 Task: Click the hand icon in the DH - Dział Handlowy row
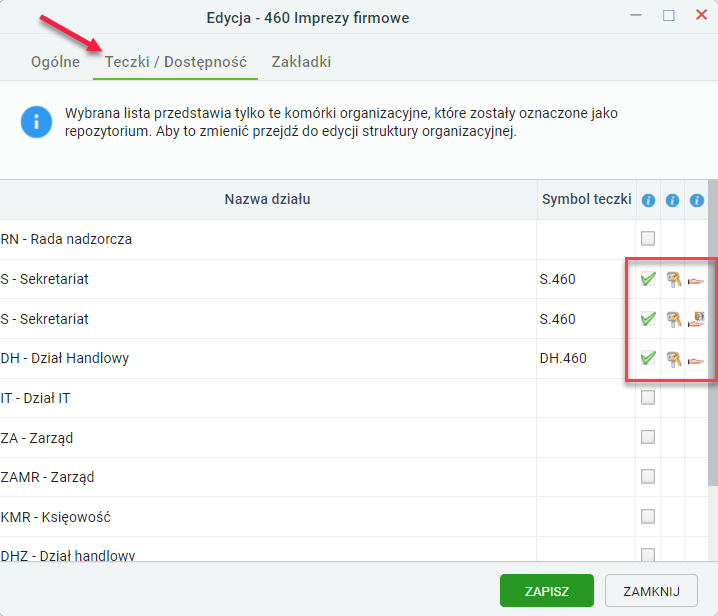(696, 361)
